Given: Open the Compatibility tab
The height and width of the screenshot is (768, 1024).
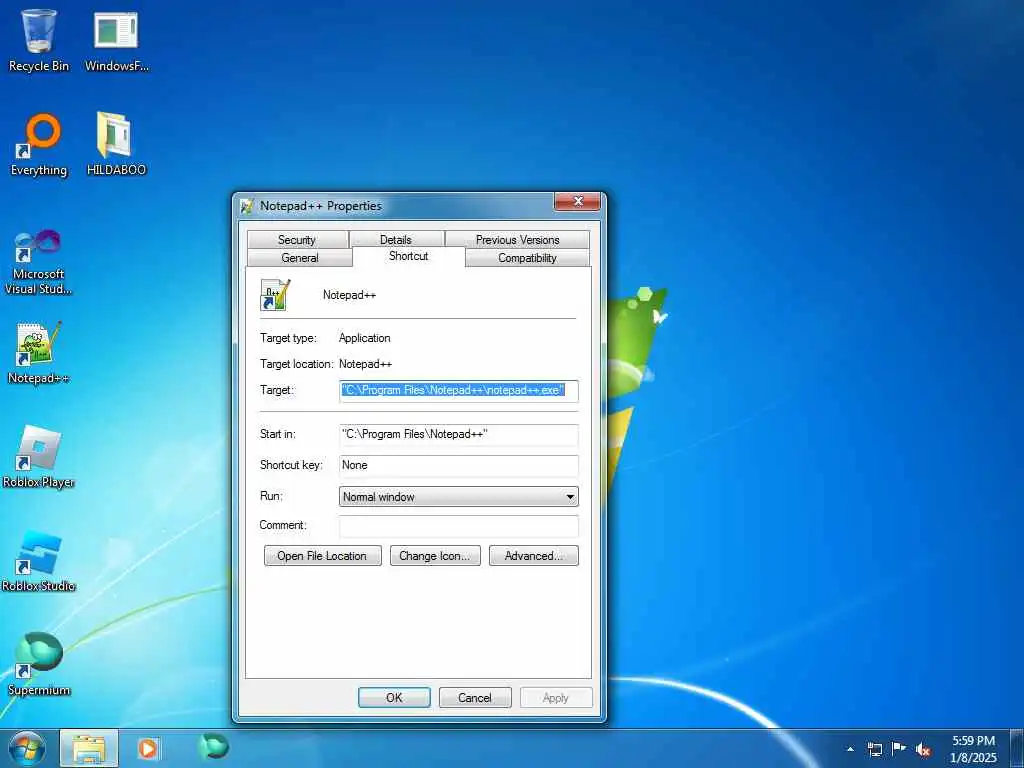Looking at the screenshot, I should 527,257.
